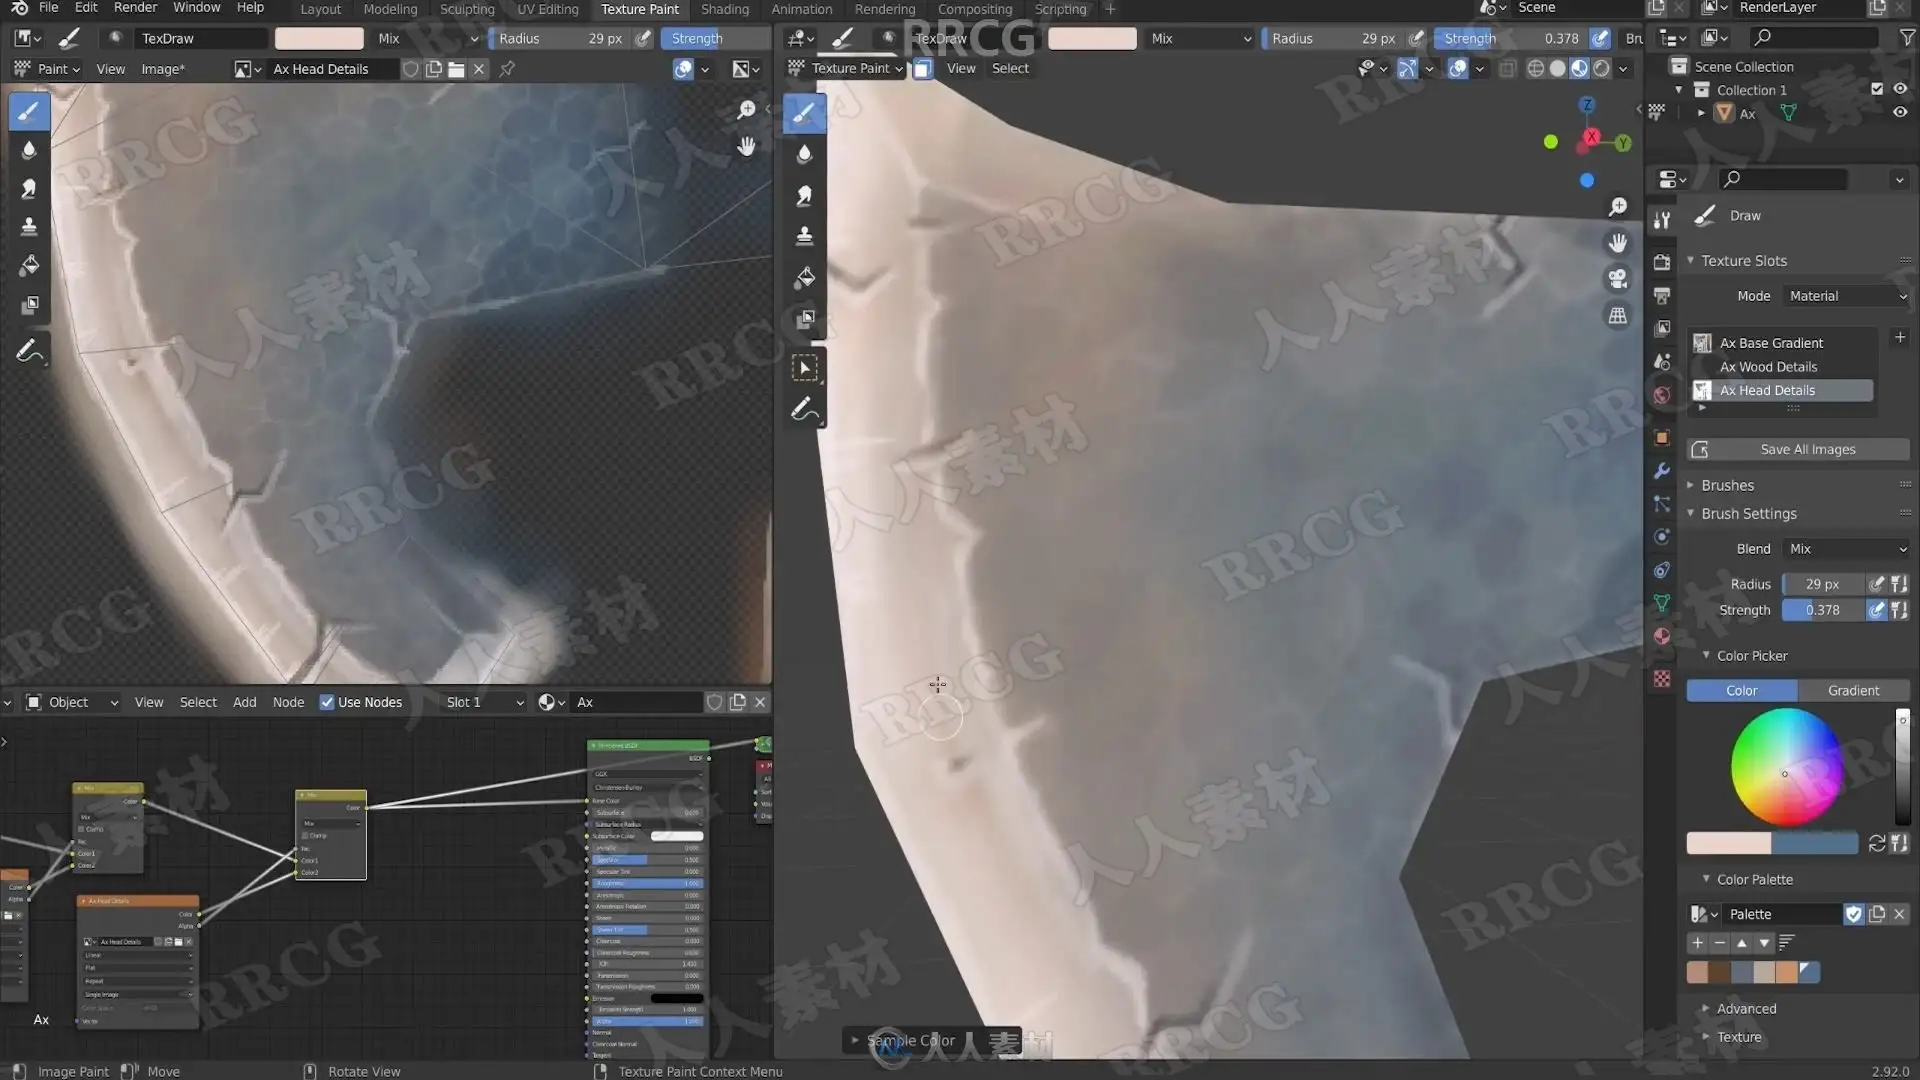This screenshot has height=1080, width=1920.
Task: Toggle Collection 1 exclude checkbox in outliner
Action: pos(1877,89)
